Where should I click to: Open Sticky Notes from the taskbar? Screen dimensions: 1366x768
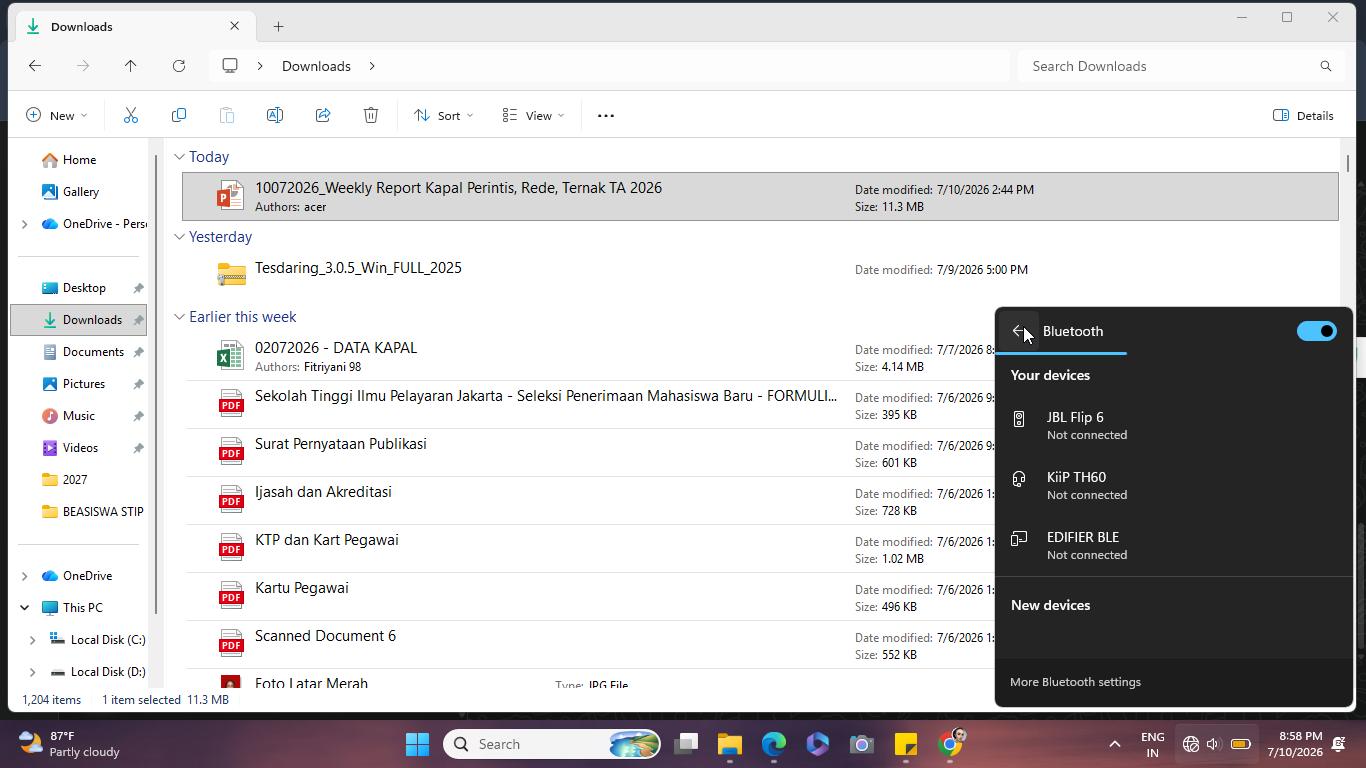pos(906,744)
